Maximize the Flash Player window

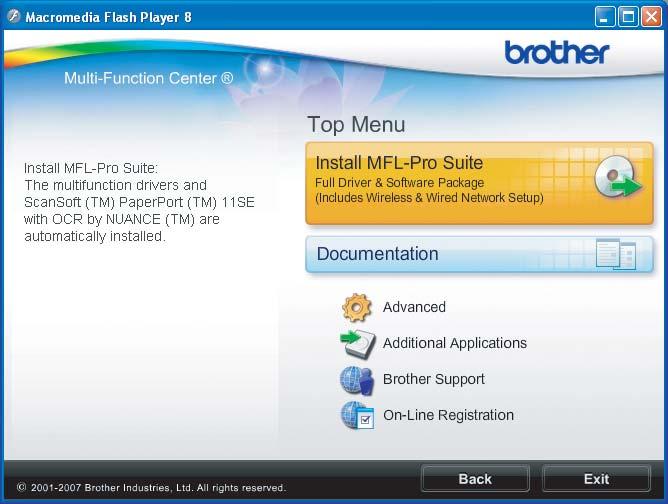coord(628,17)
